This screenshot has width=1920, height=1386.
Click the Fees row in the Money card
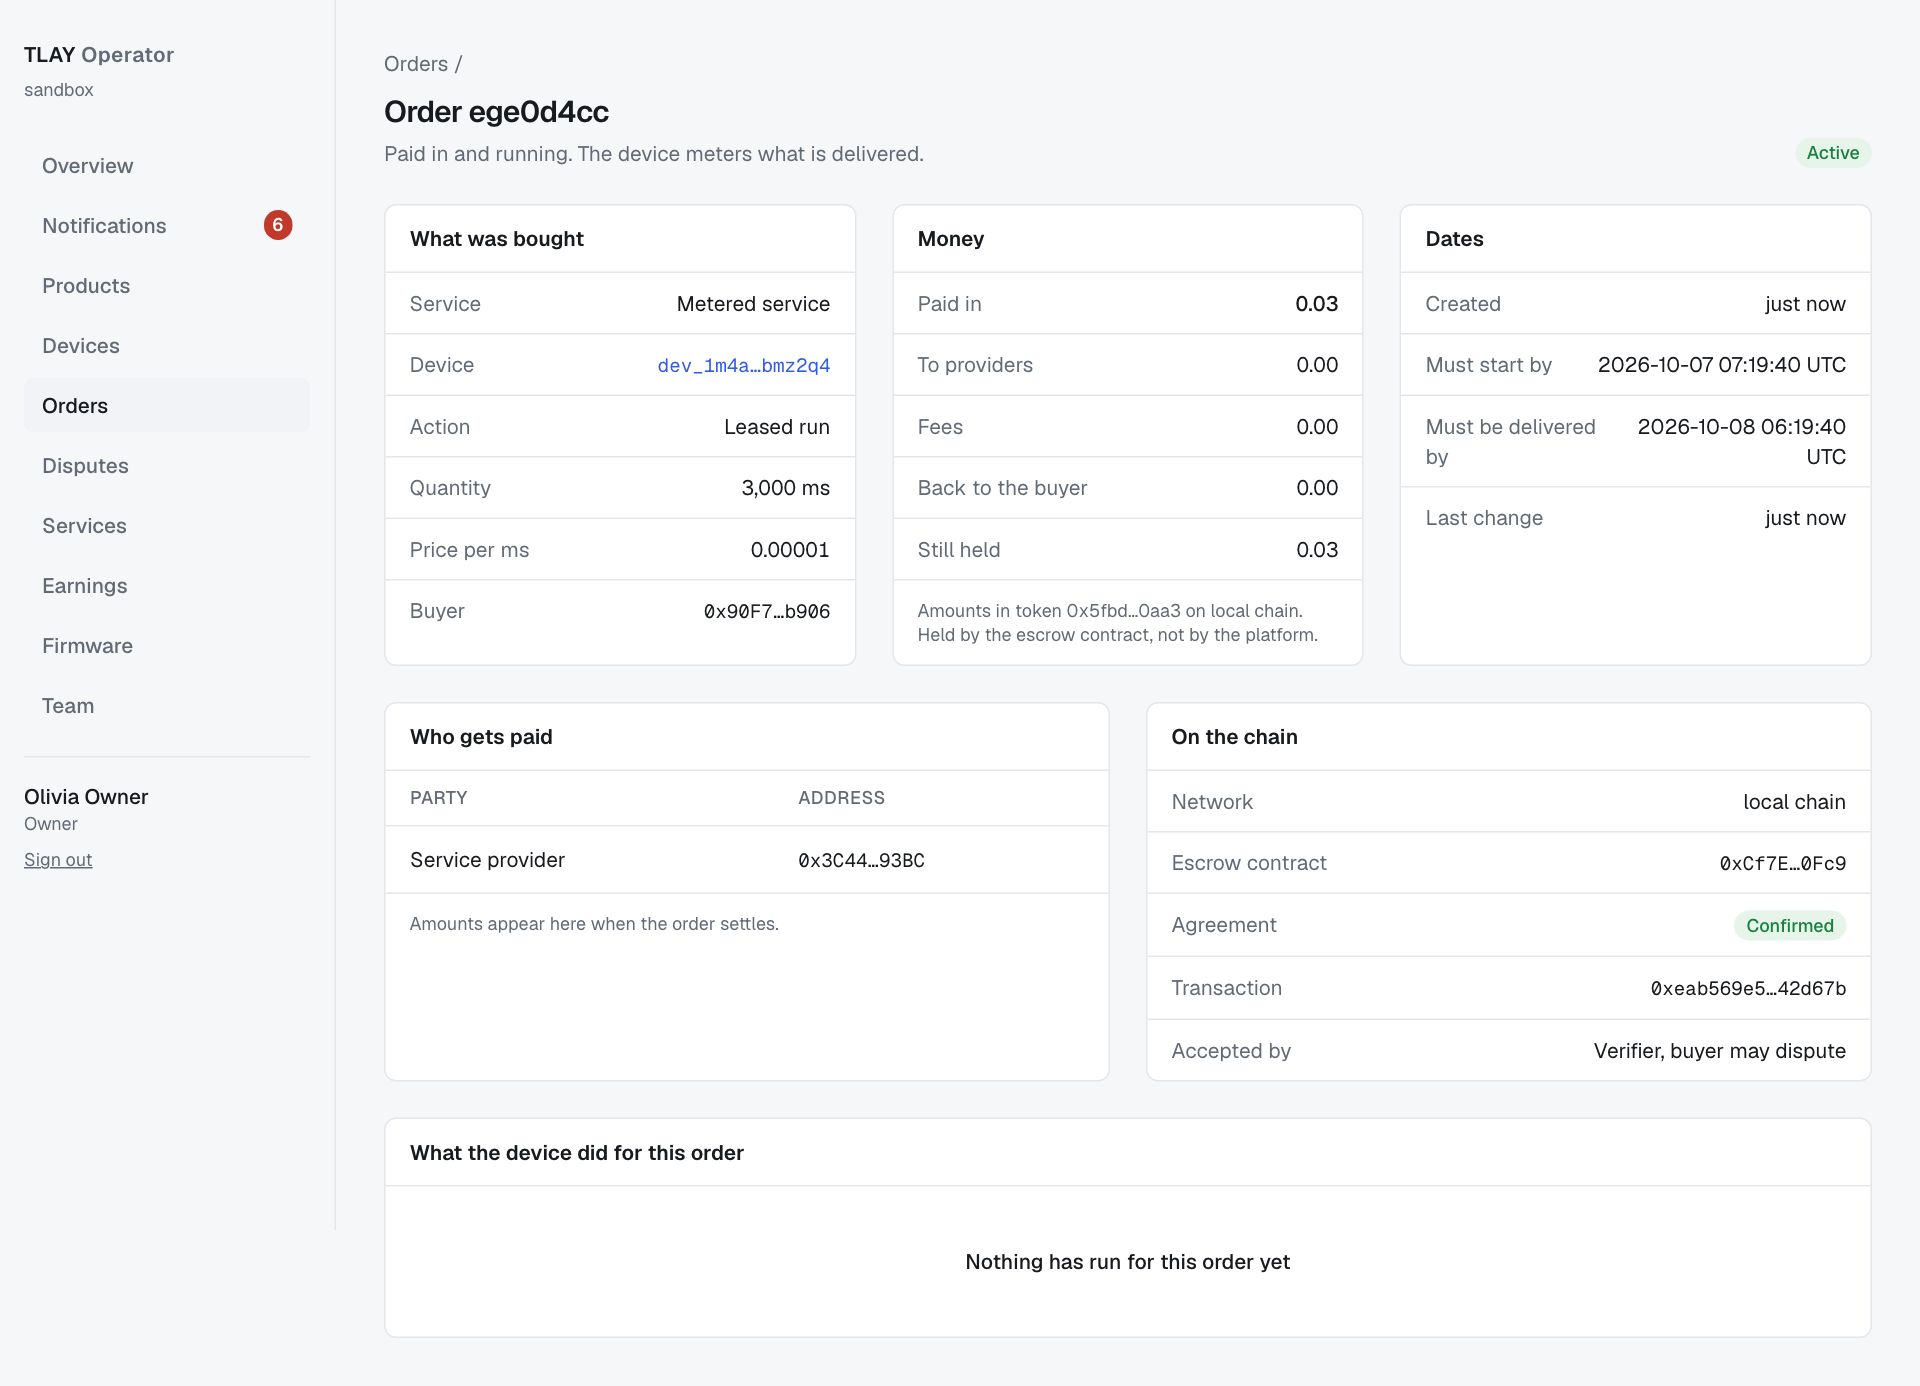pyautogui.click(x=1127, y=427)
